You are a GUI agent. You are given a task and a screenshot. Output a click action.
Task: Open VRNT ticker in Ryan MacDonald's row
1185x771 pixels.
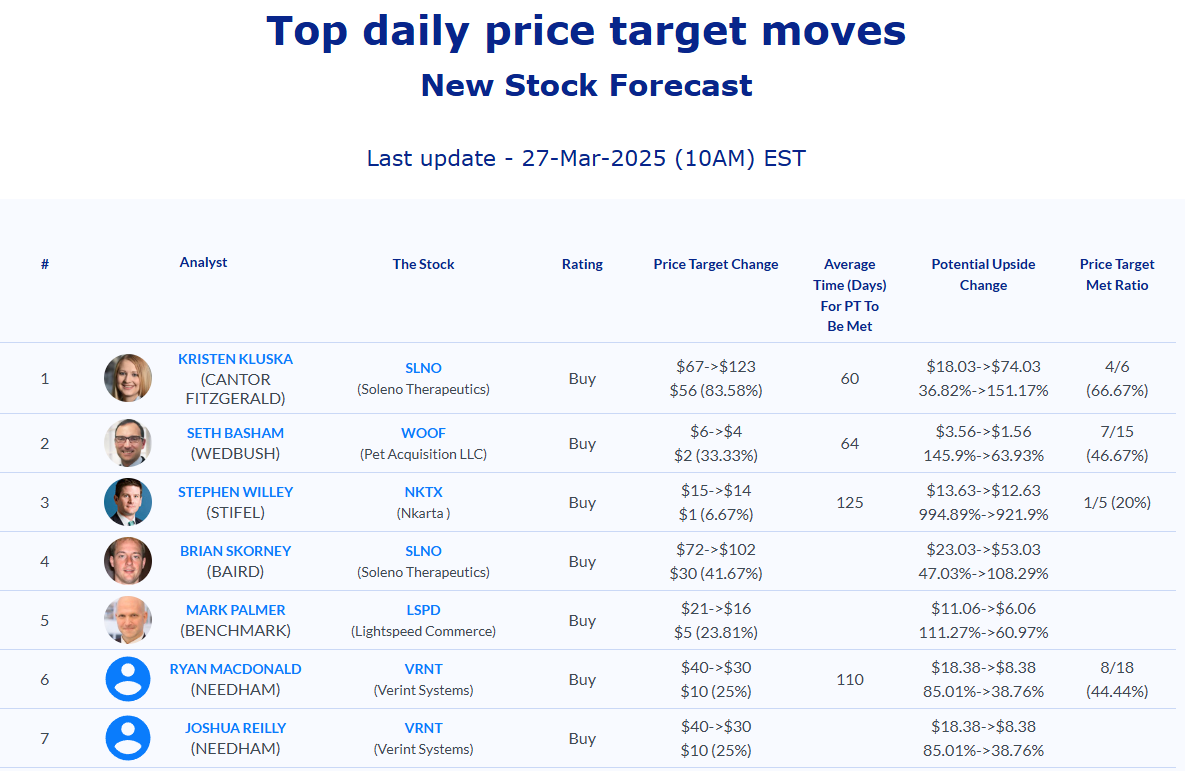click(423, 669)
